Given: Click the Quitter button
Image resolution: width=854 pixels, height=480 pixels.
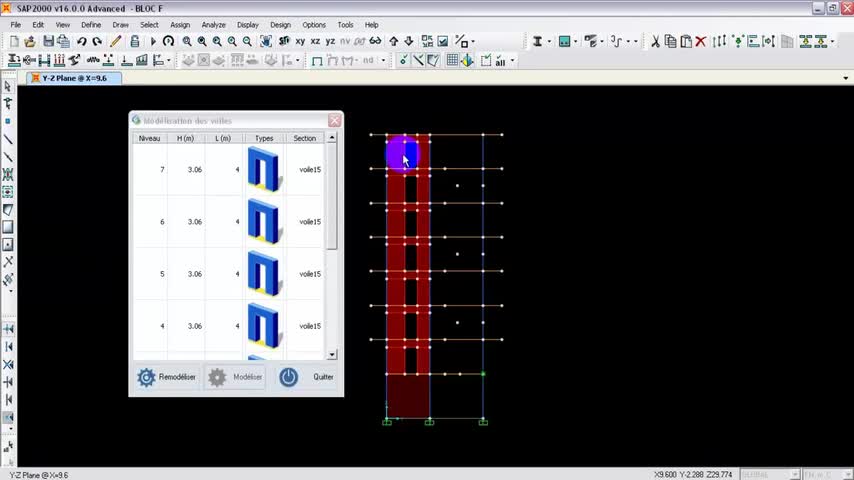Looking at the screenshot, I should [306, 377].
